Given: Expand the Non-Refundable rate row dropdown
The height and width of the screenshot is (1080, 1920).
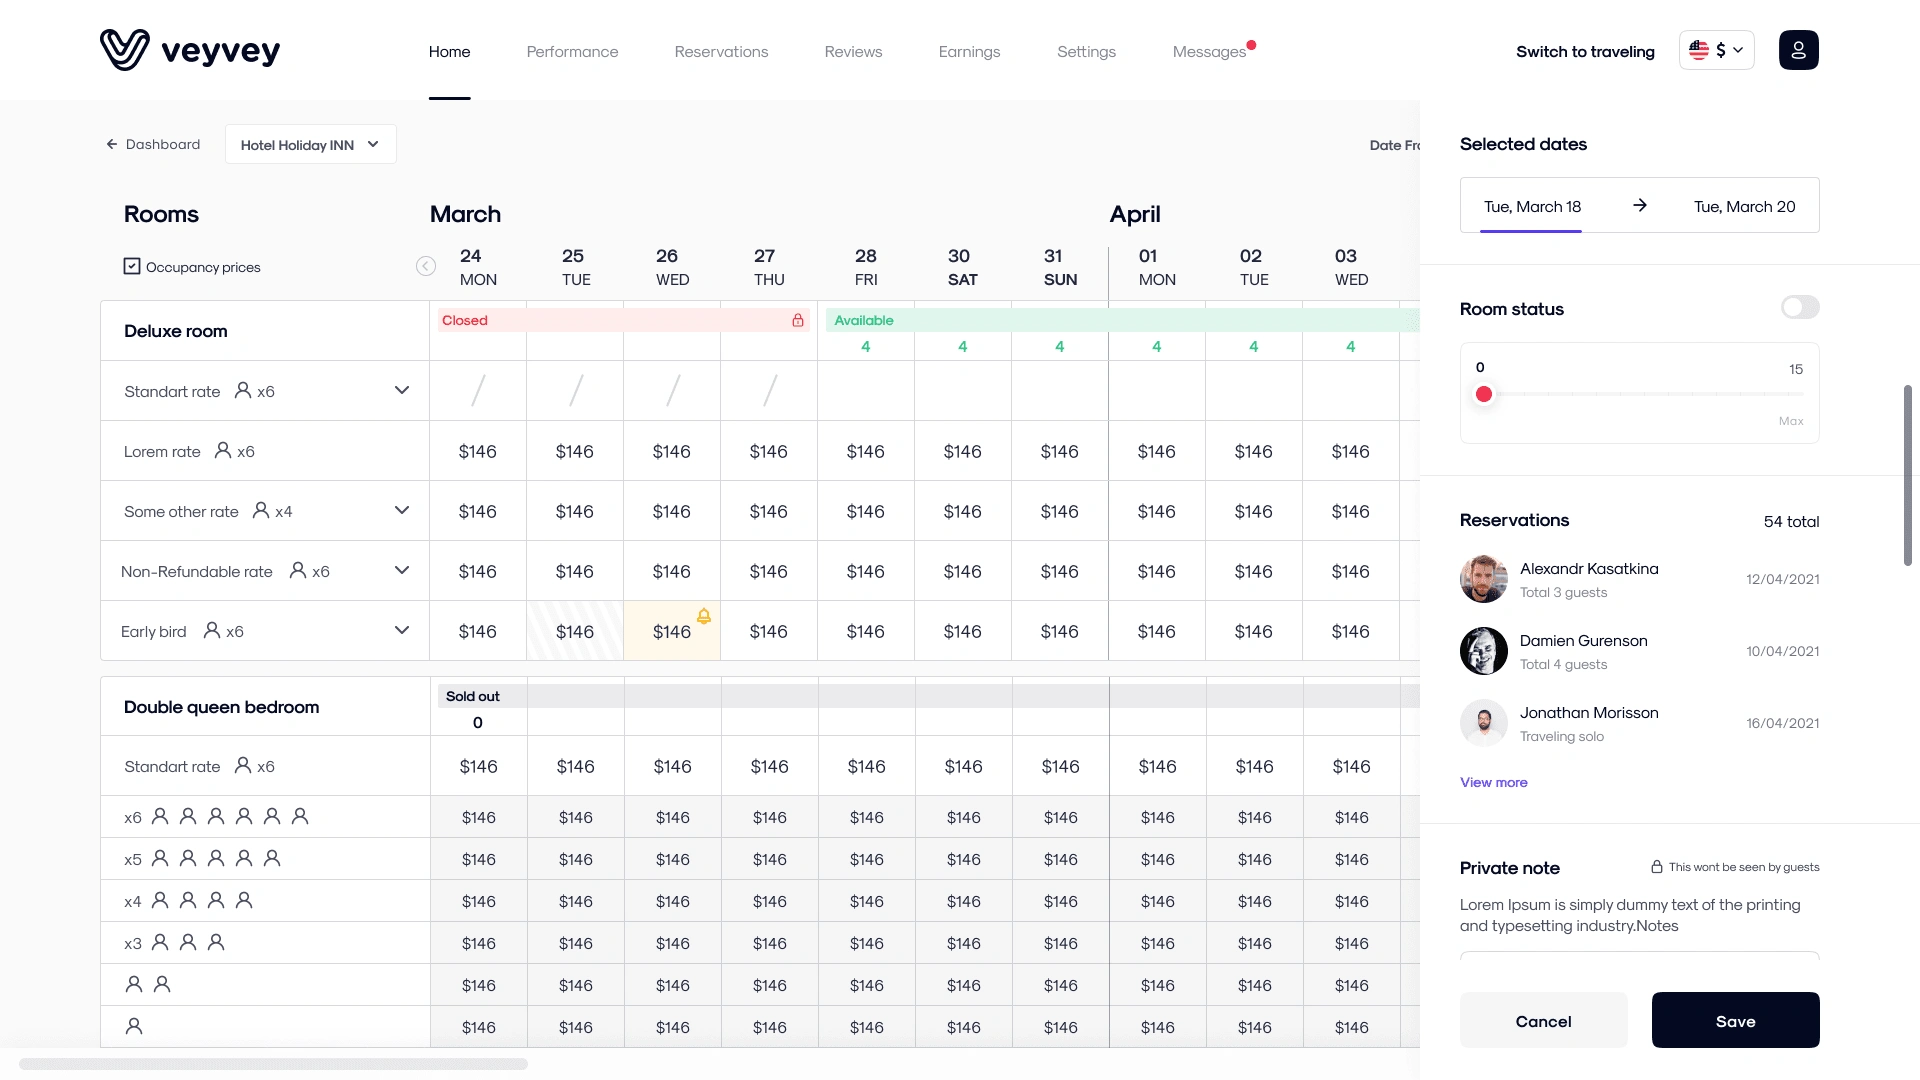Looking at the screenshot, I should click(x=402, y=570).
